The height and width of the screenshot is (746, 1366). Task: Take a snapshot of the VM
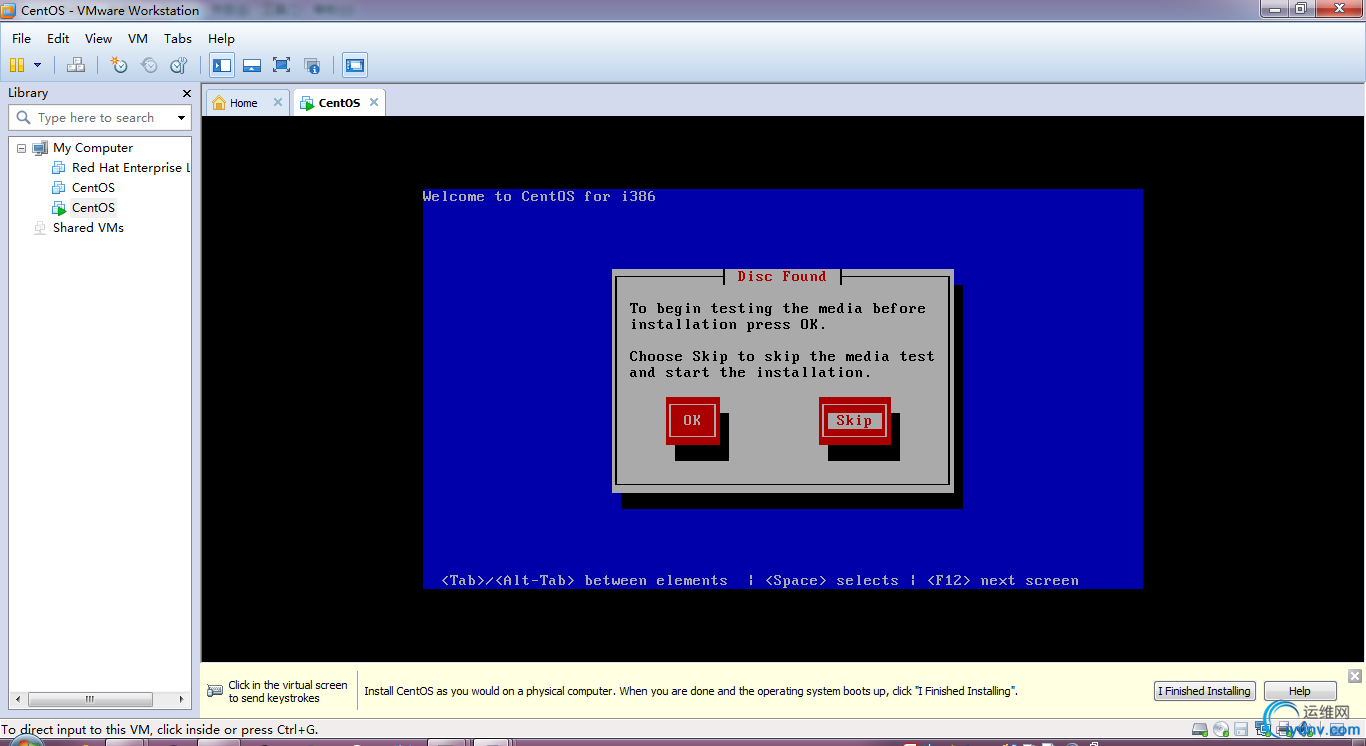[119, 65]
